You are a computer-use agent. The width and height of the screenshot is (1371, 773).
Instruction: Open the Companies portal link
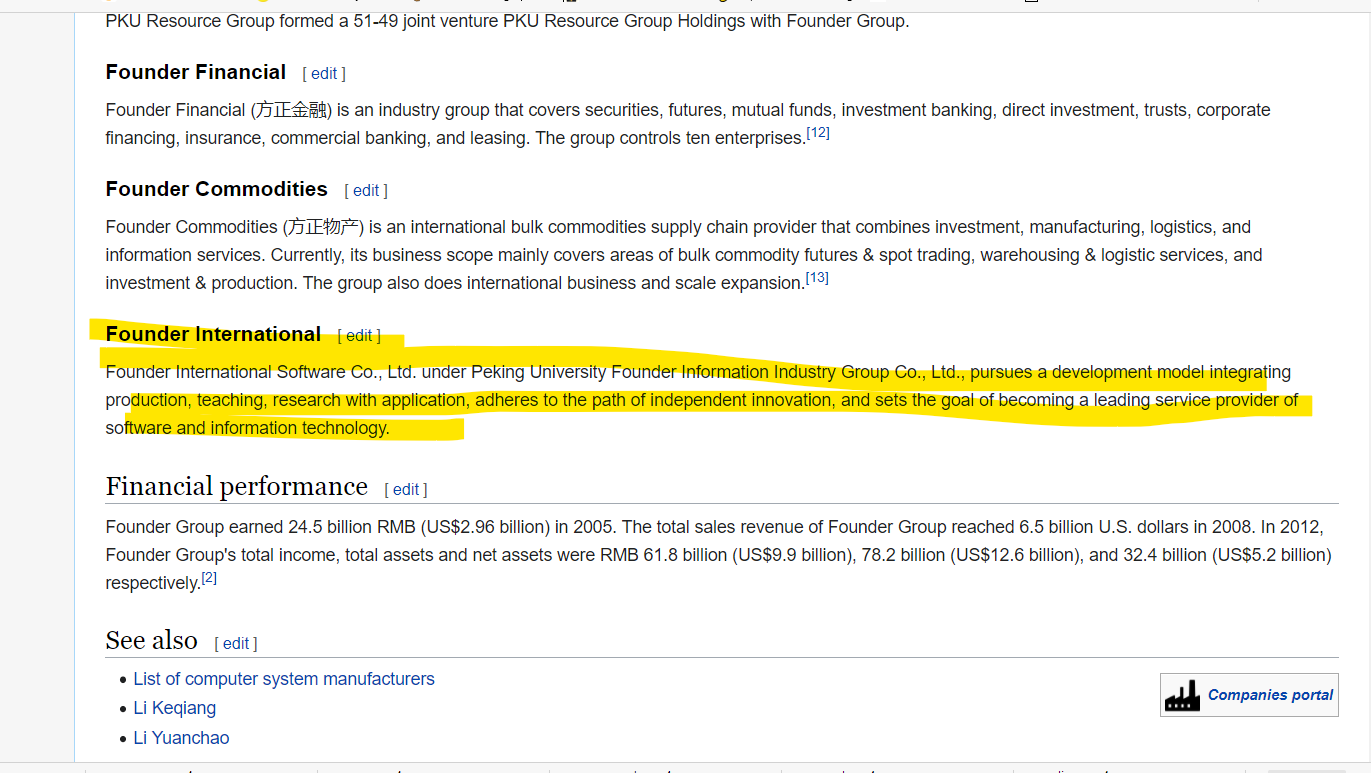point(1270,695)
